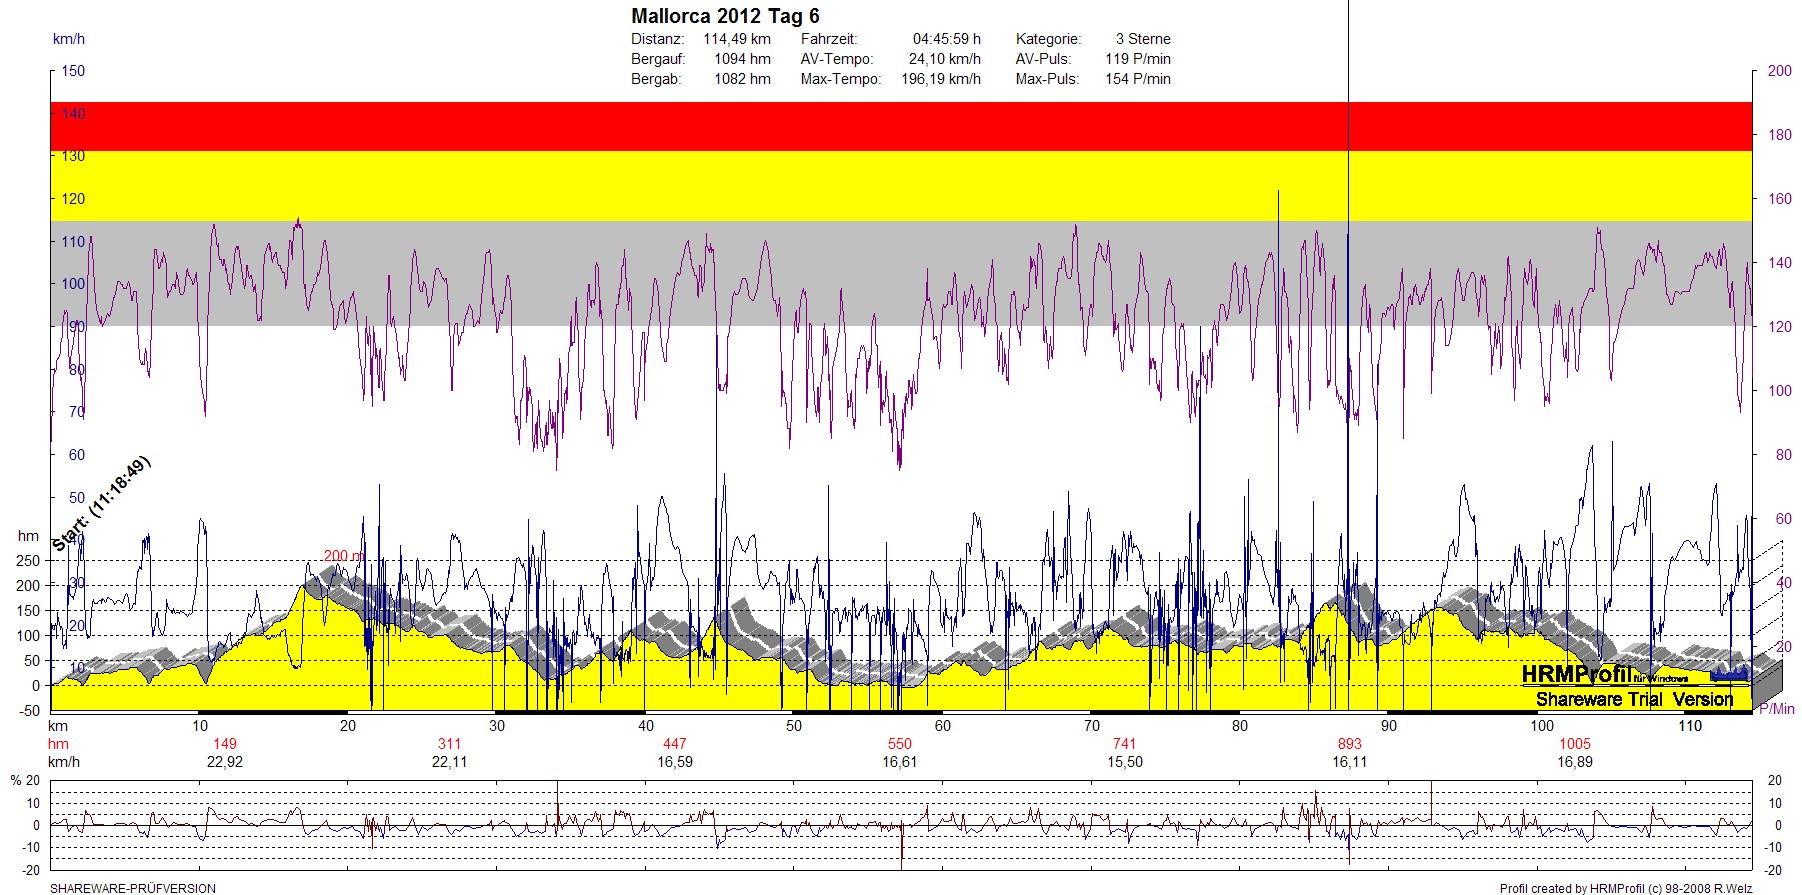Select the cumulative climb value 550 hm
The image size is (1802, 895).
[900, 744]
